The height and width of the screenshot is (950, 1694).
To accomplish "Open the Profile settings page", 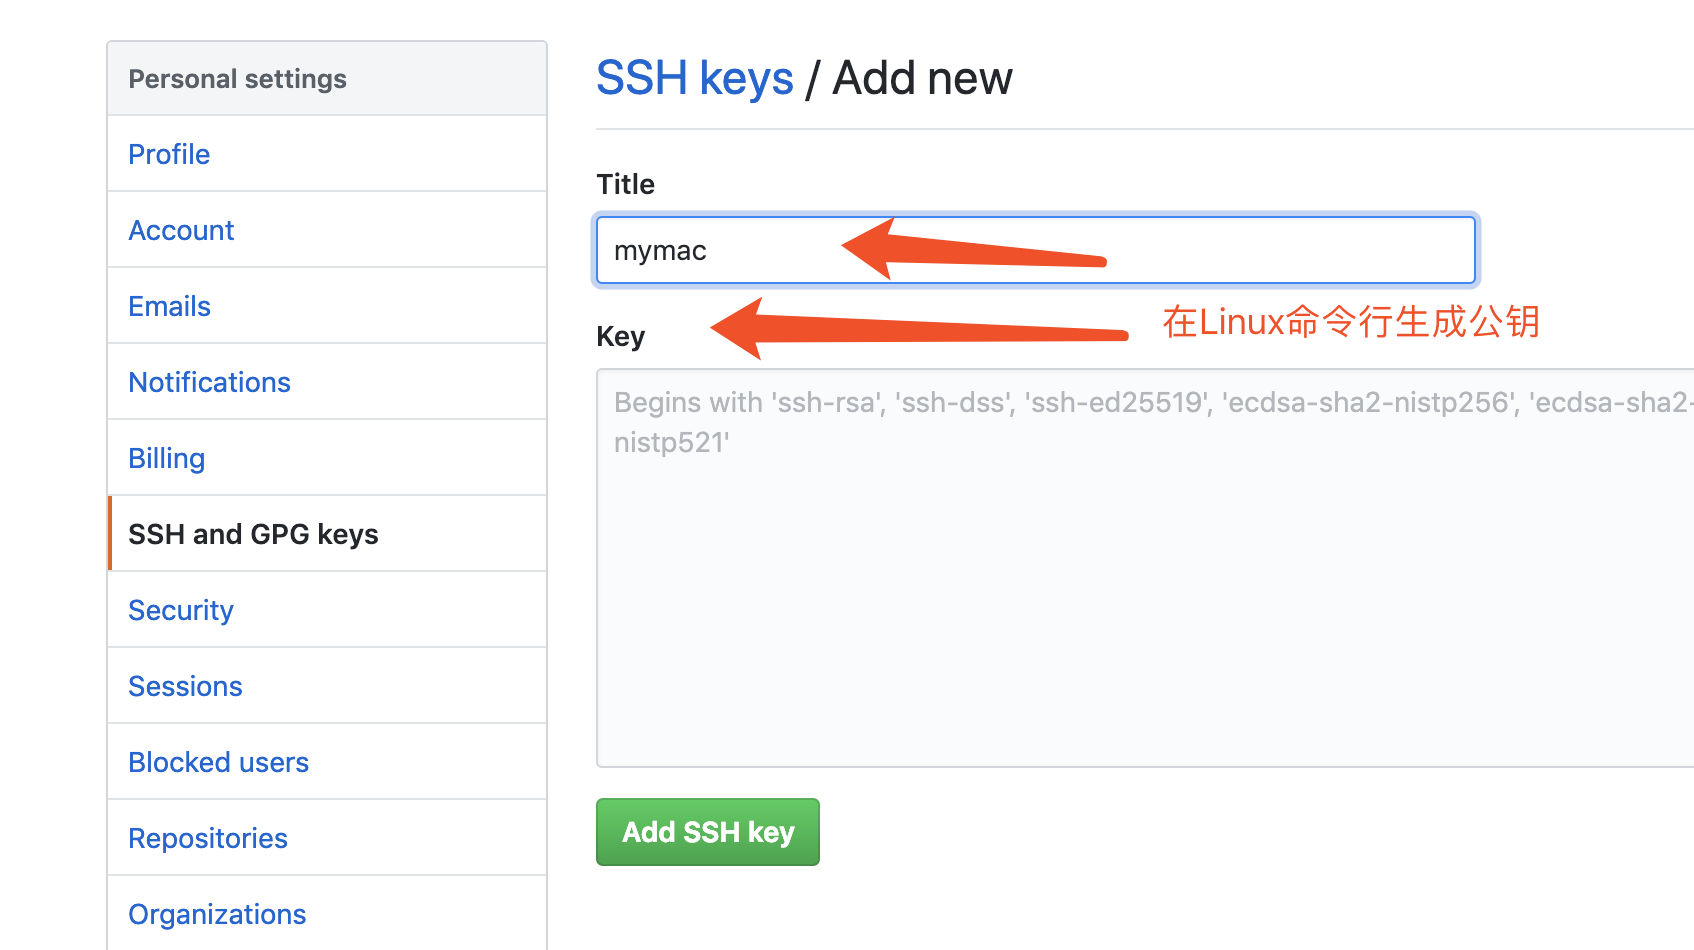I will point(169,154).
